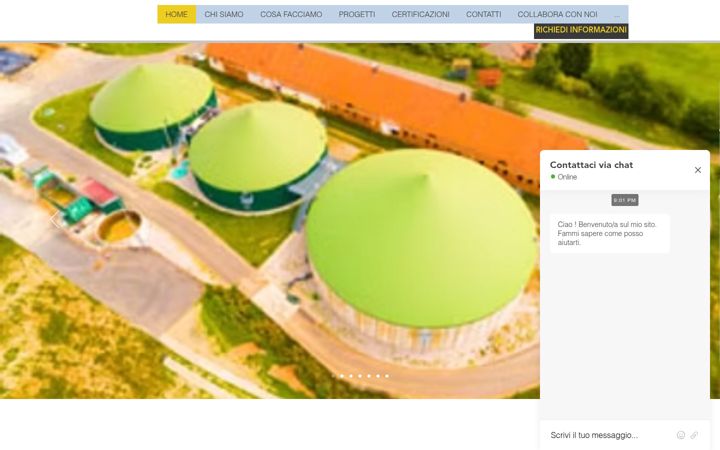Focus the Scrivi il tuo messaggio field
Viewport: 720px width, 450px height.
606,435
